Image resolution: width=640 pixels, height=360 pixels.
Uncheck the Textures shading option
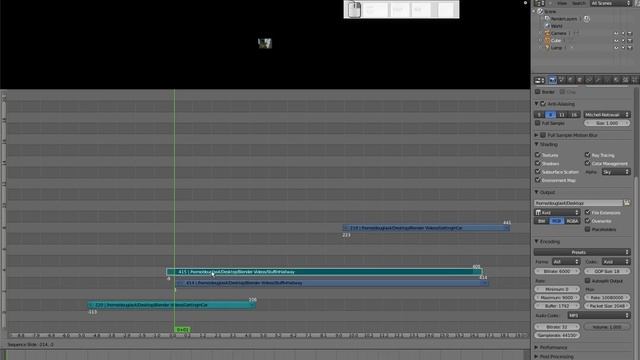coord(538,155)
